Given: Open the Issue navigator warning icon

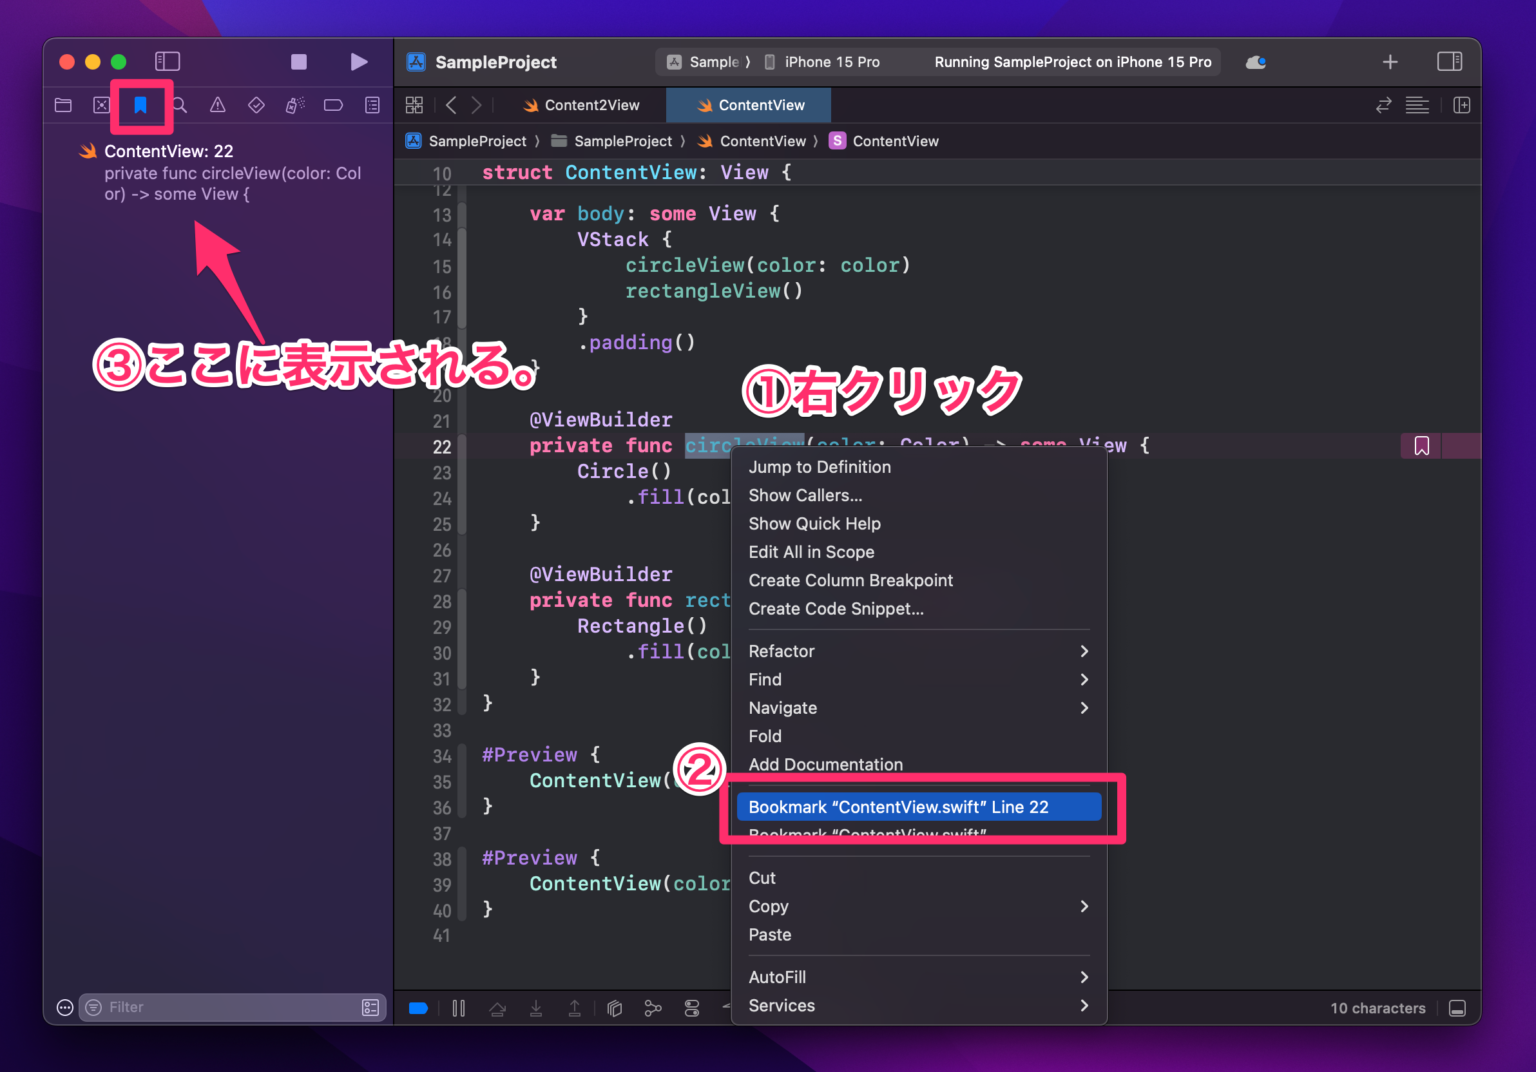Looking at the screenshot, I should 217,105.
